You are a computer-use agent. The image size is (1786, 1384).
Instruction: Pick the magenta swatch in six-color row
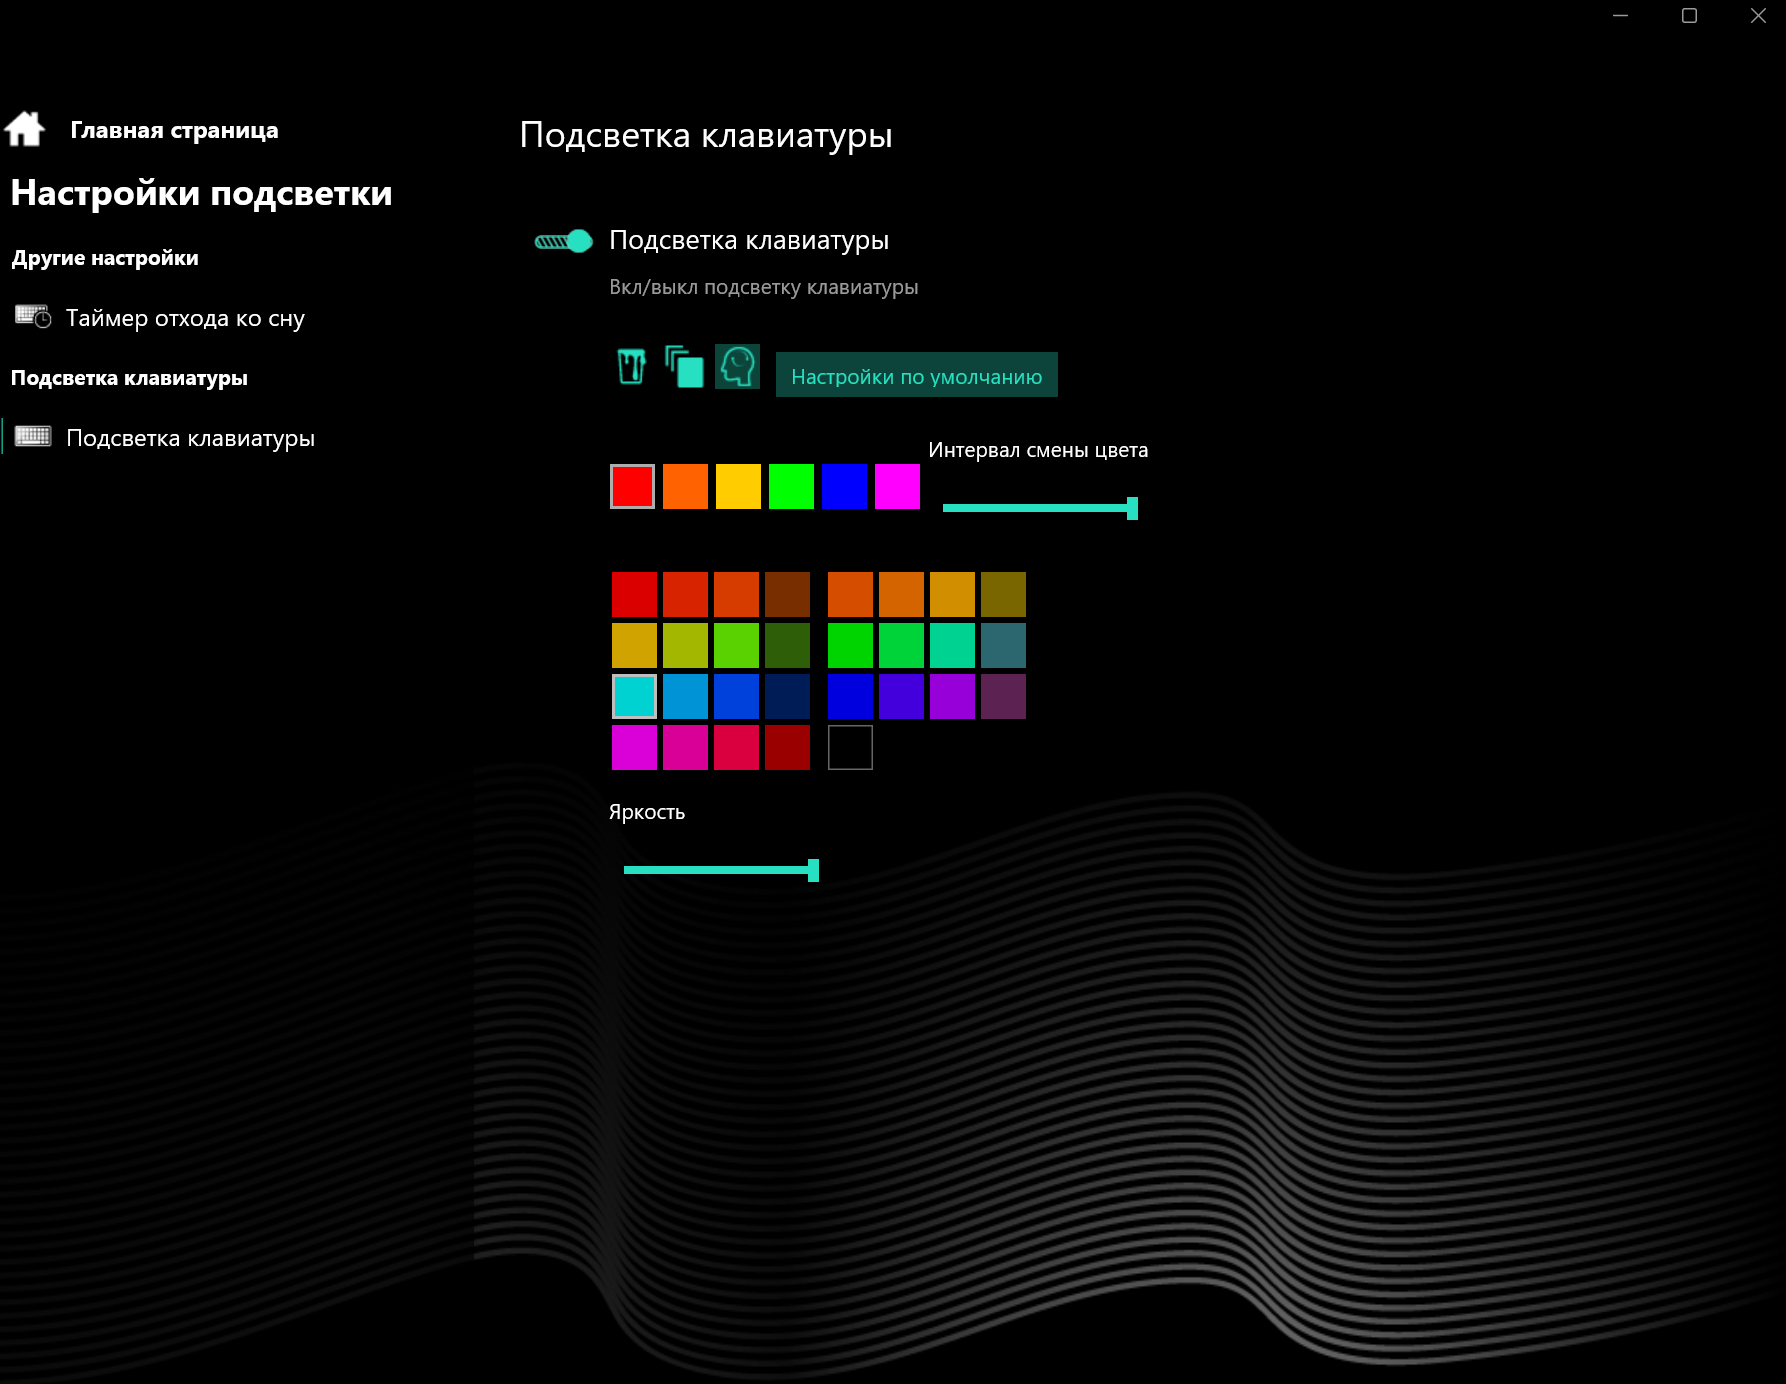898,487
